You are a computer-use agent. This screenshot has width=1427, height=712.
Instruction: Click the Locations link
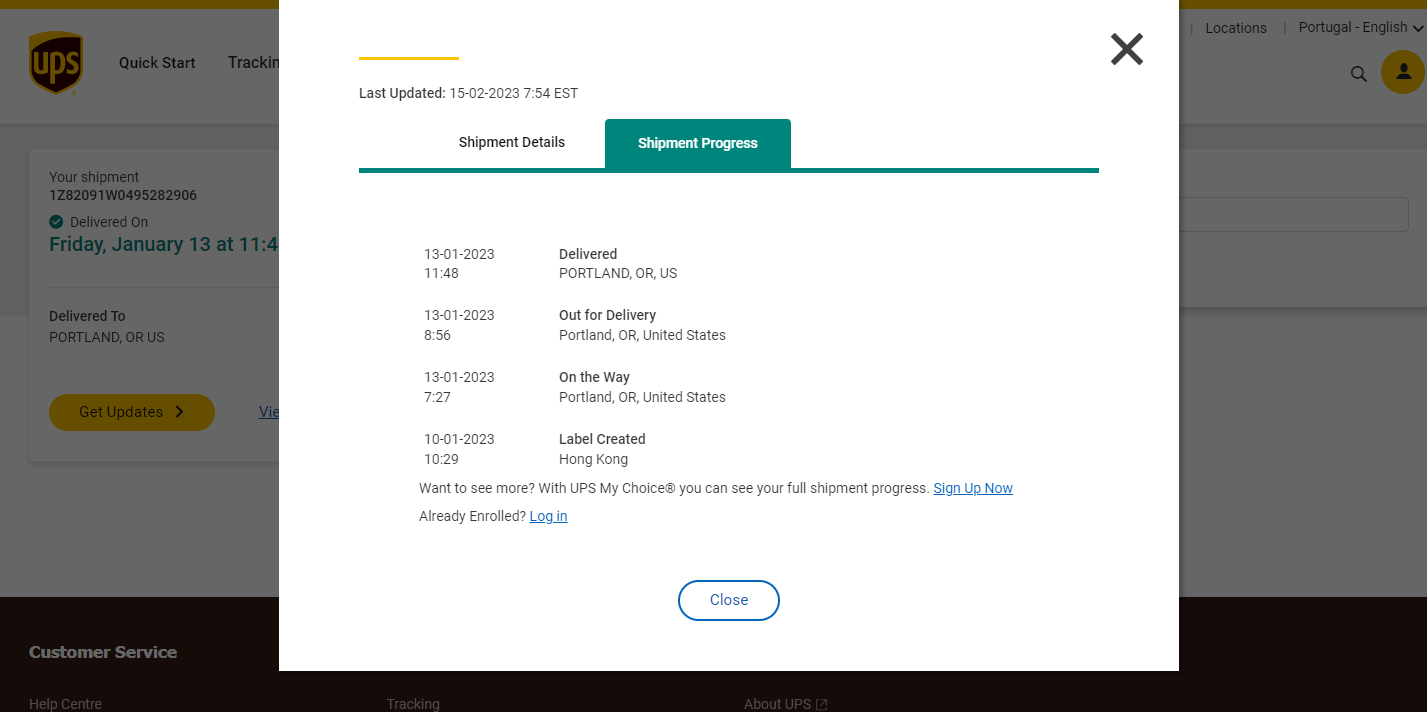pyautogui.click(x=1236, y=28)
